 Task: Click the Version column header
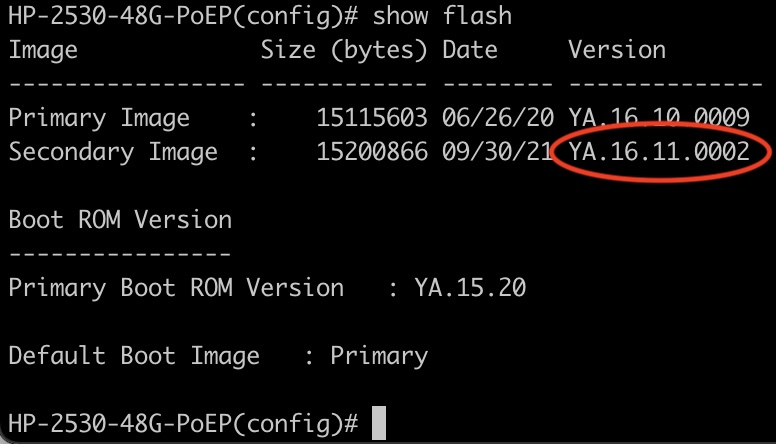616,50
